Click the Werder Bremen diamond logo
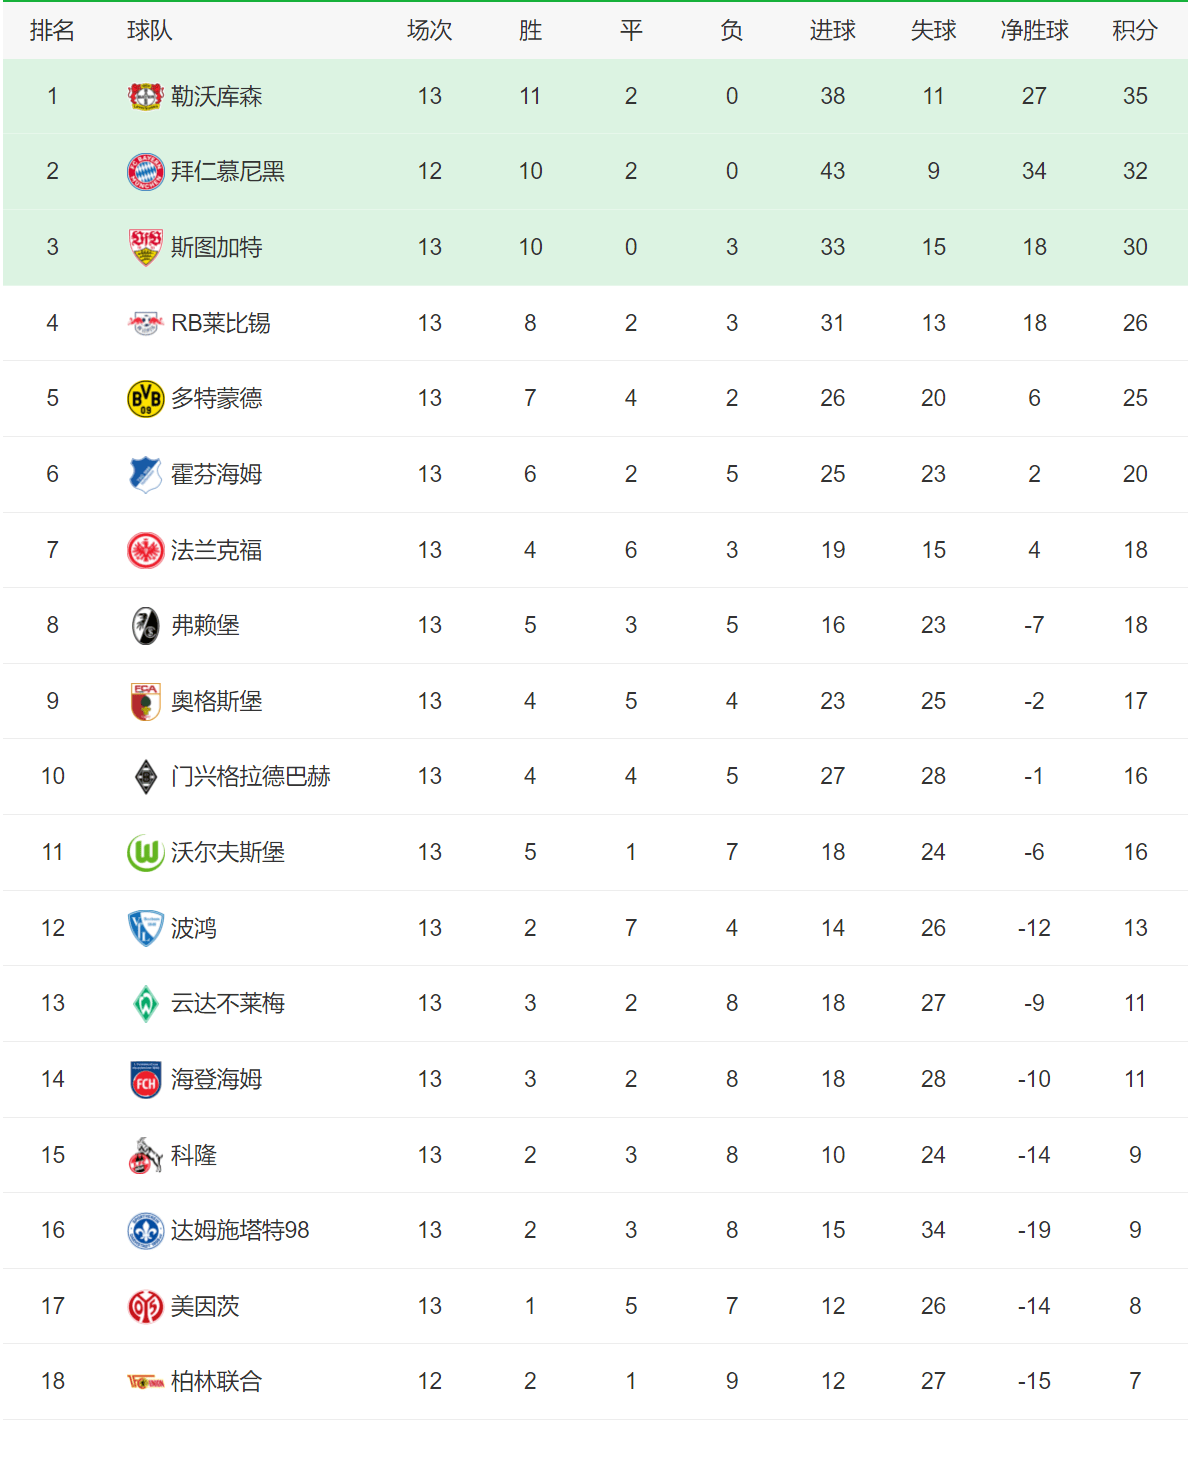This screenshot has height=1458, width=1191. tap(146, 1004)
